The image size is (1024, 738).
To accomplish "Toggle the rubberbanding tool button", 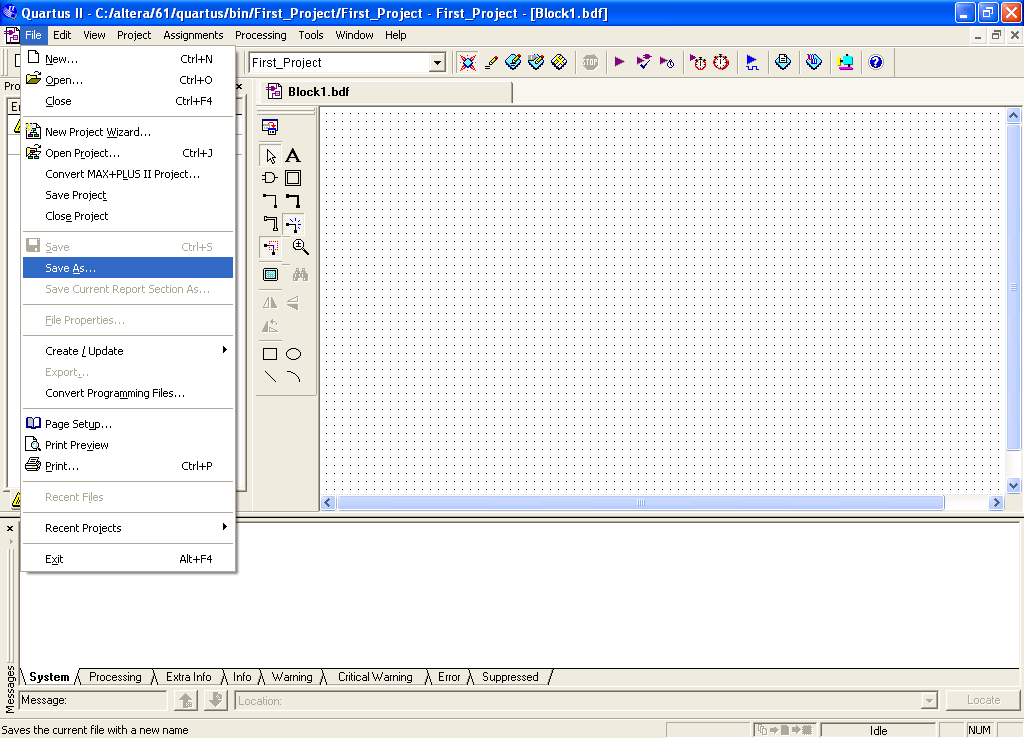I will pos(293,224).
